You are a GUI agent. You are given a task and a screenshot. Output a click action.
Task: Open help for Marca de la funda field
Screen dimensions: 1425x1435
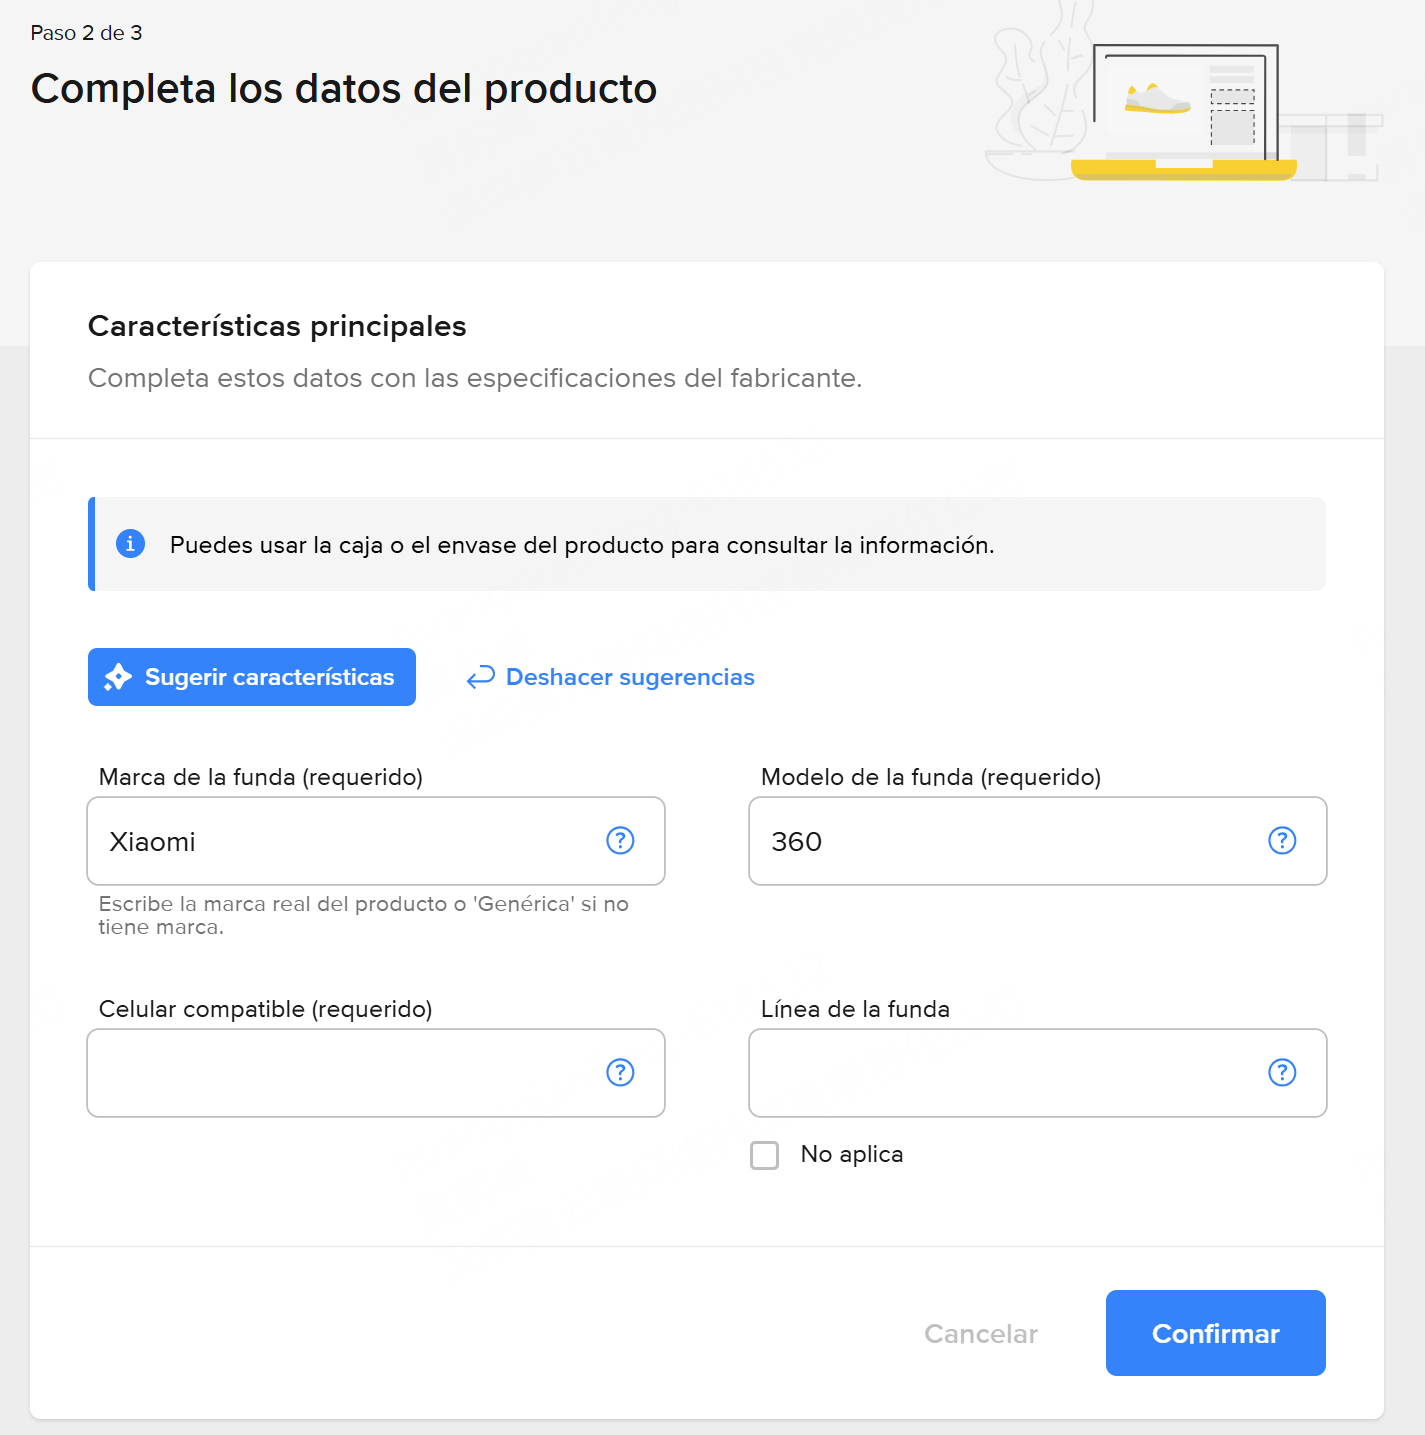(620, 841)
